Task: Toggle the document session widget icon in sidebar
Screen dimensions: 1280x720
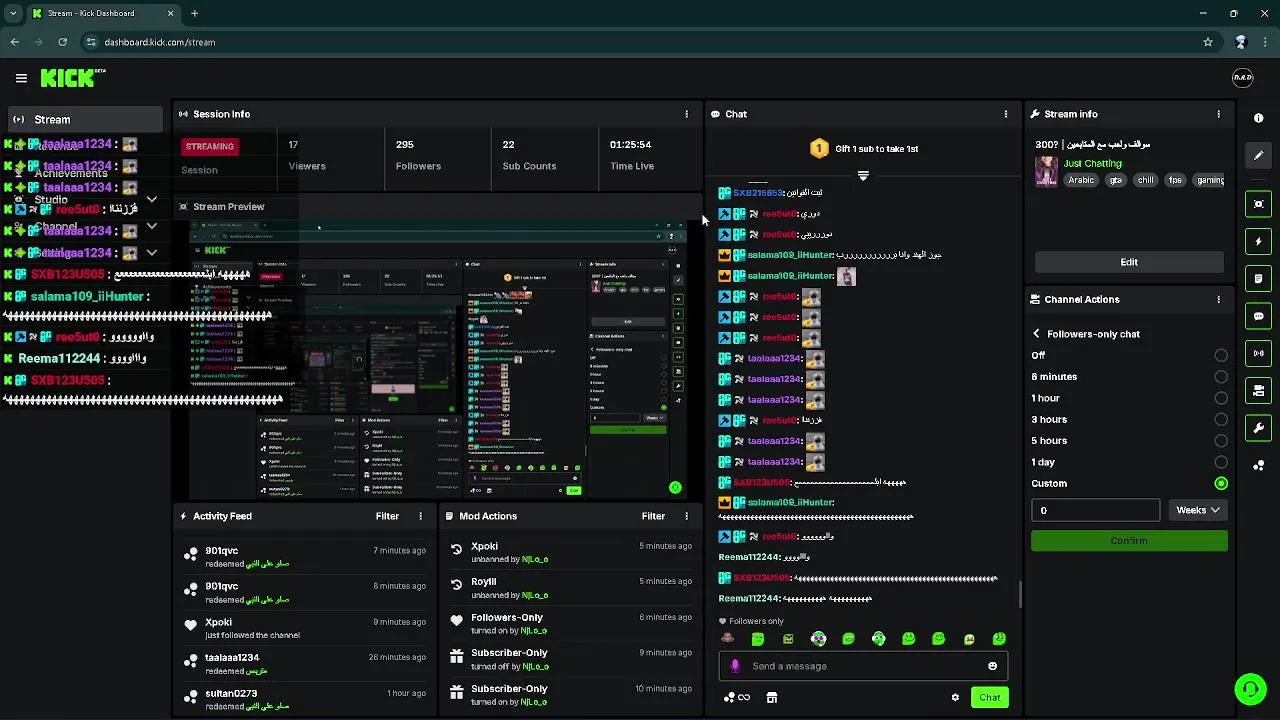Action: click(1258, 278)
